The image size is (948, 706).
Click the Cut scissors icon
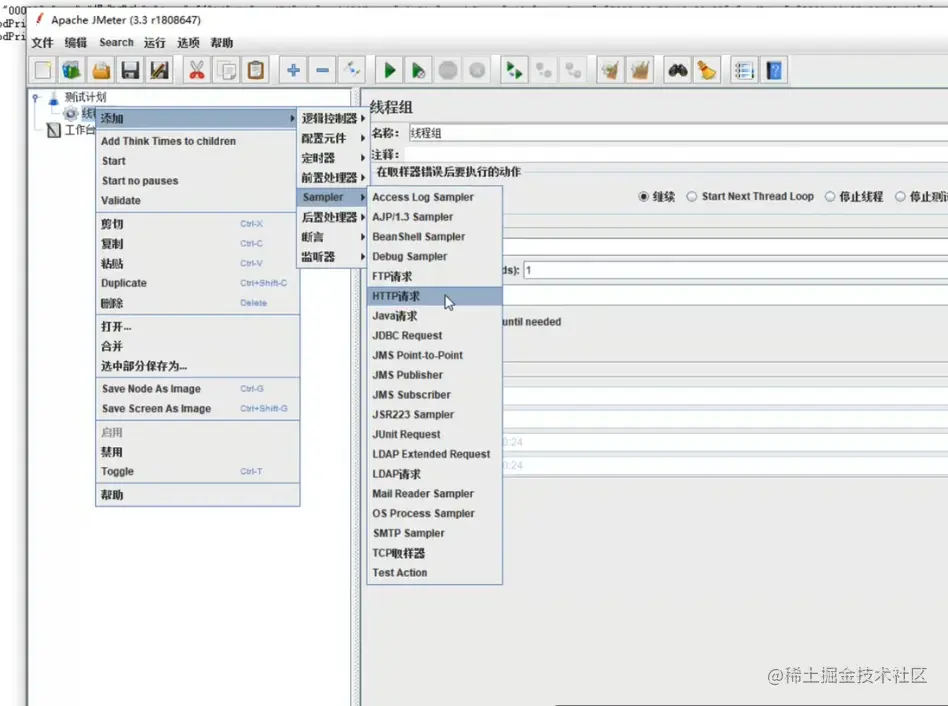196,70
